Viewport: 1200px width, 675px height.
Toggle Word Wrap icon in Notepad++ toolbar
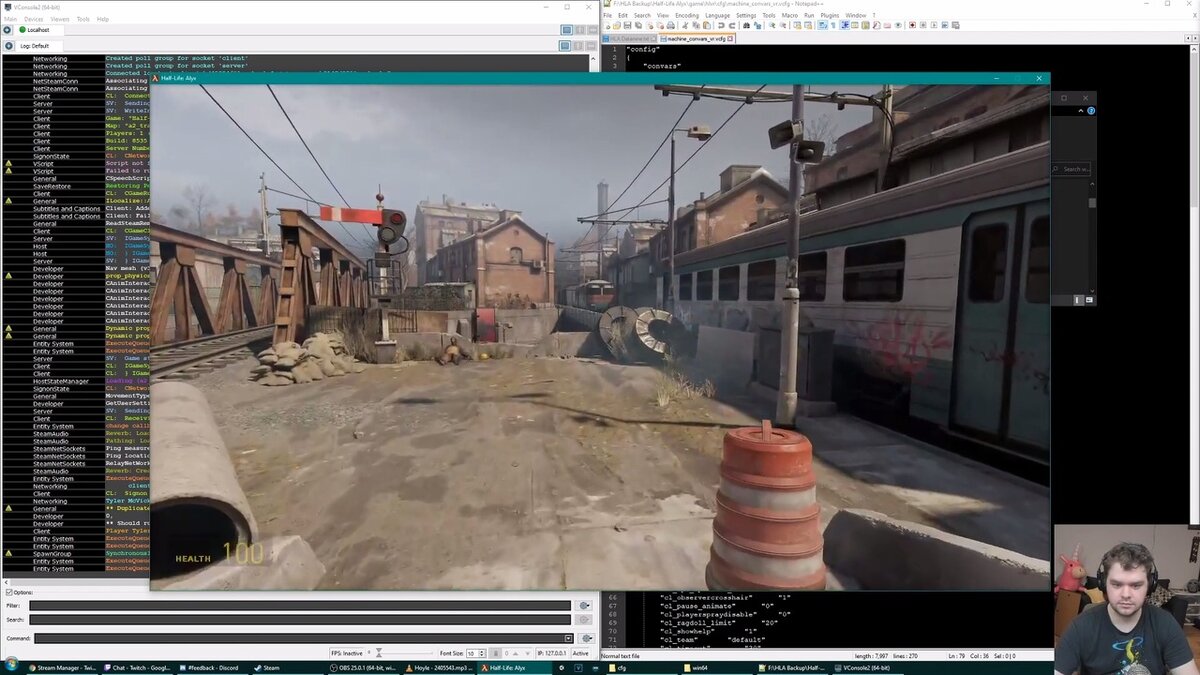coord(822,25)
